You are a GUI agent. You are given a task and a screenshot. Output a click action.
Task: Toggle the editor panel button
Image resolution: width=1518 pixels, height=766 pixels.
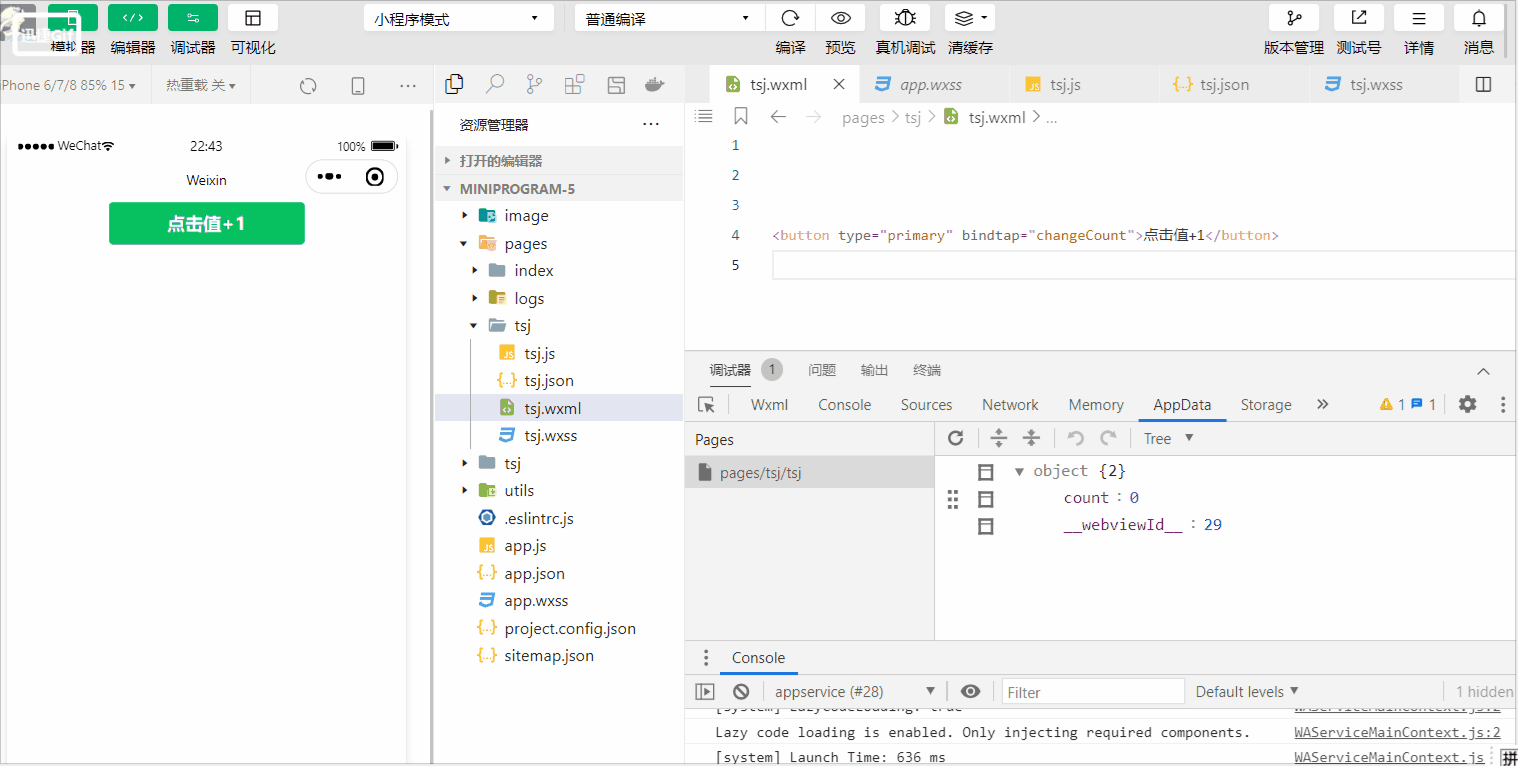coord(133,18)
